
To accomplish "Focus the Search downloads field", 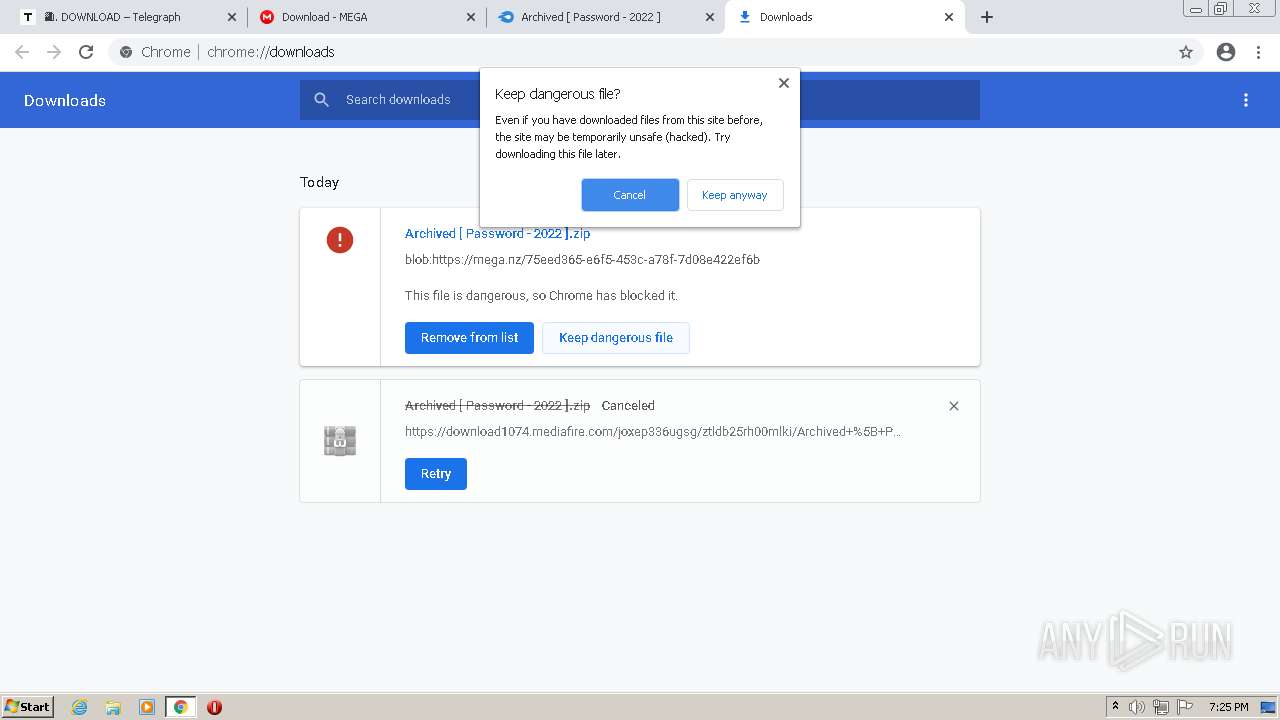I will [640, 100].
